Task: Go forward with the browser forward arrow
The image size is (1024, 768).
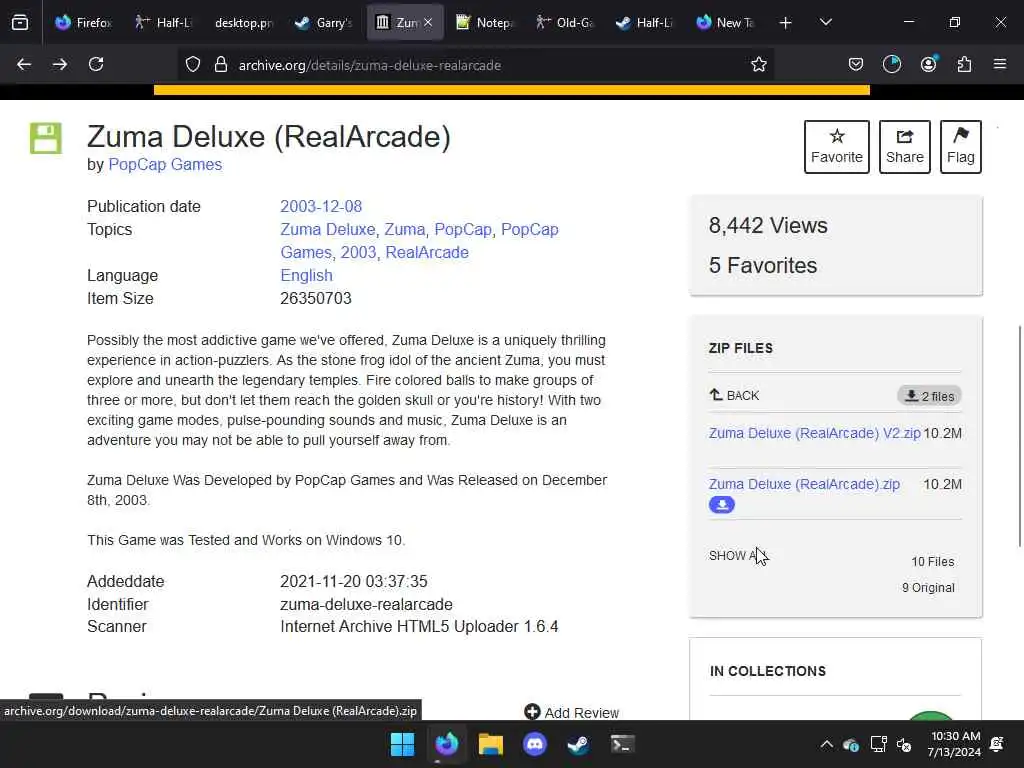Action: click(x=60, y=65)
